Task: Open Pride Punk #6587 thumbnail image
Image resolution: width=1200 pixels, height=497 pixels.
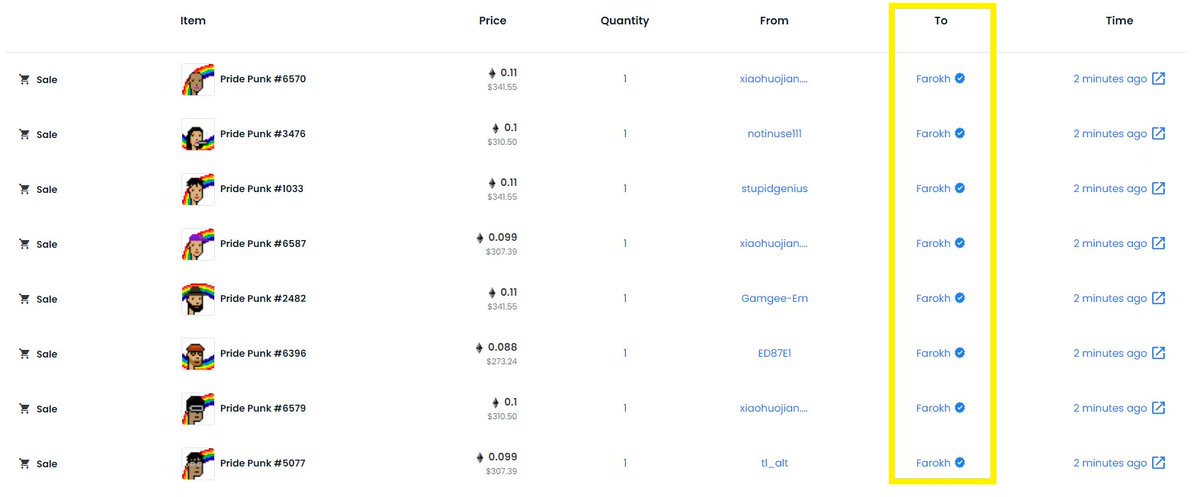Action: click(x=198, y=245)
